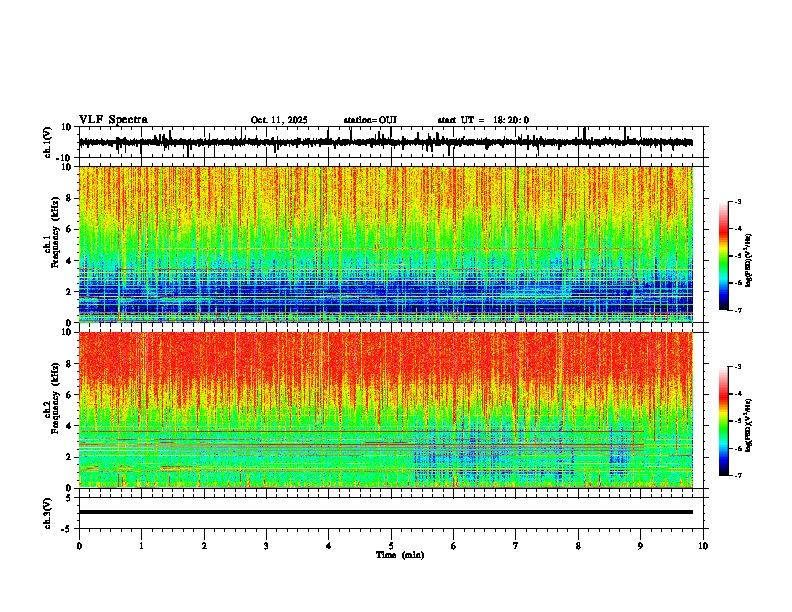Click time axis tick label "1"
The height and width of the screenshot is (612, 792).
[141, 546]
